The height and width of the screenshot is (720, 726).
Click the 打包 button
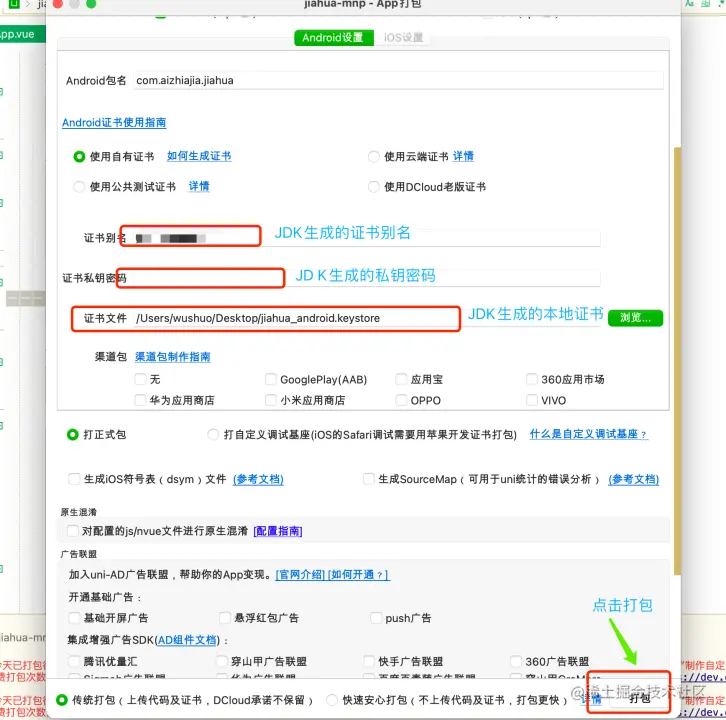click(x=639, y=698)
